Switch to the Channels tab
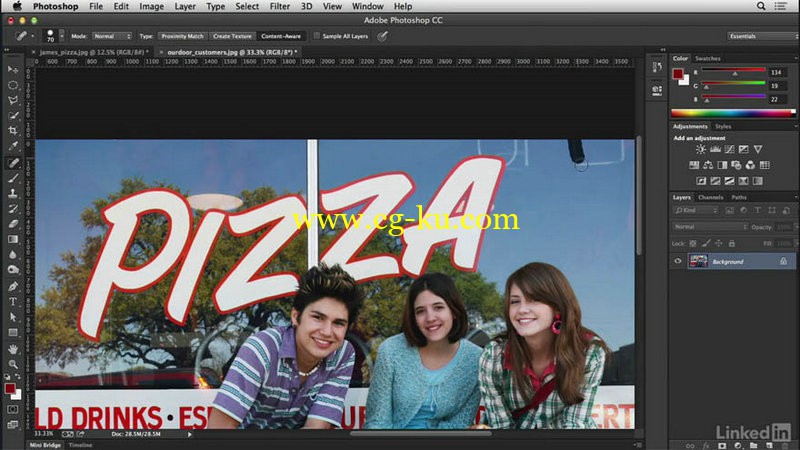 coord(710,197)
